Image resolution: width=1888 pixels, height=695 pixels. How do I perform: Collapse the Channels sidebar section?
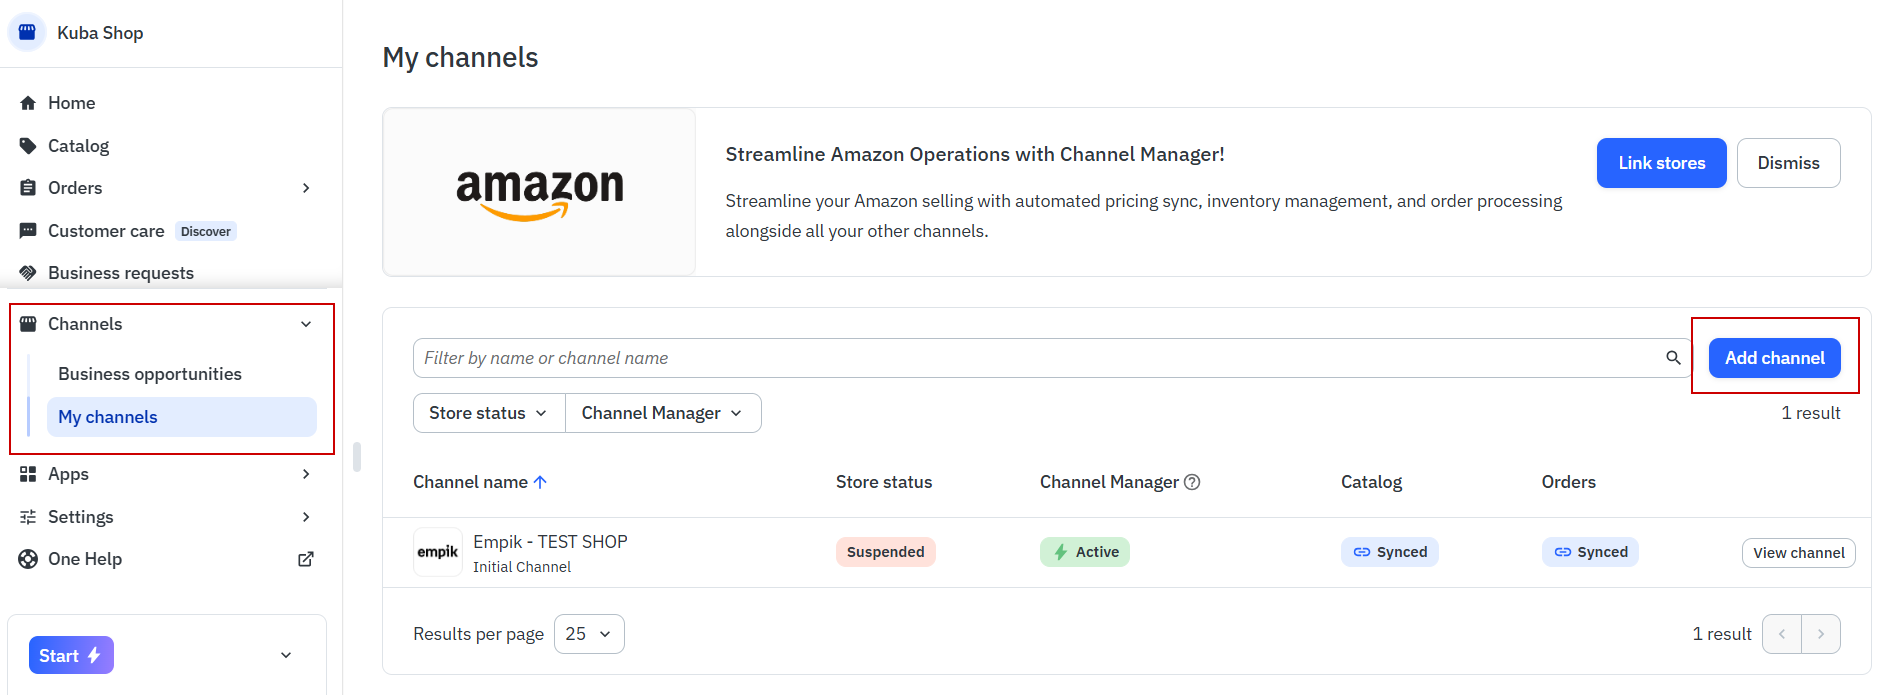tap(306, 324)
